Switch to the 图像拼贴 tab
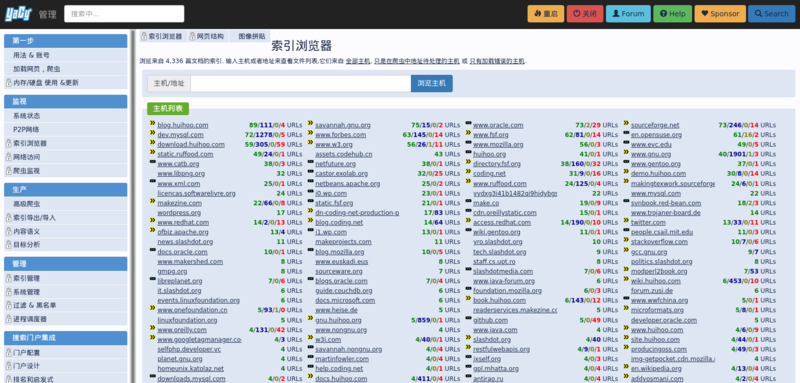The width and height of the screenshot is (800, 383). tap(249, 36)
